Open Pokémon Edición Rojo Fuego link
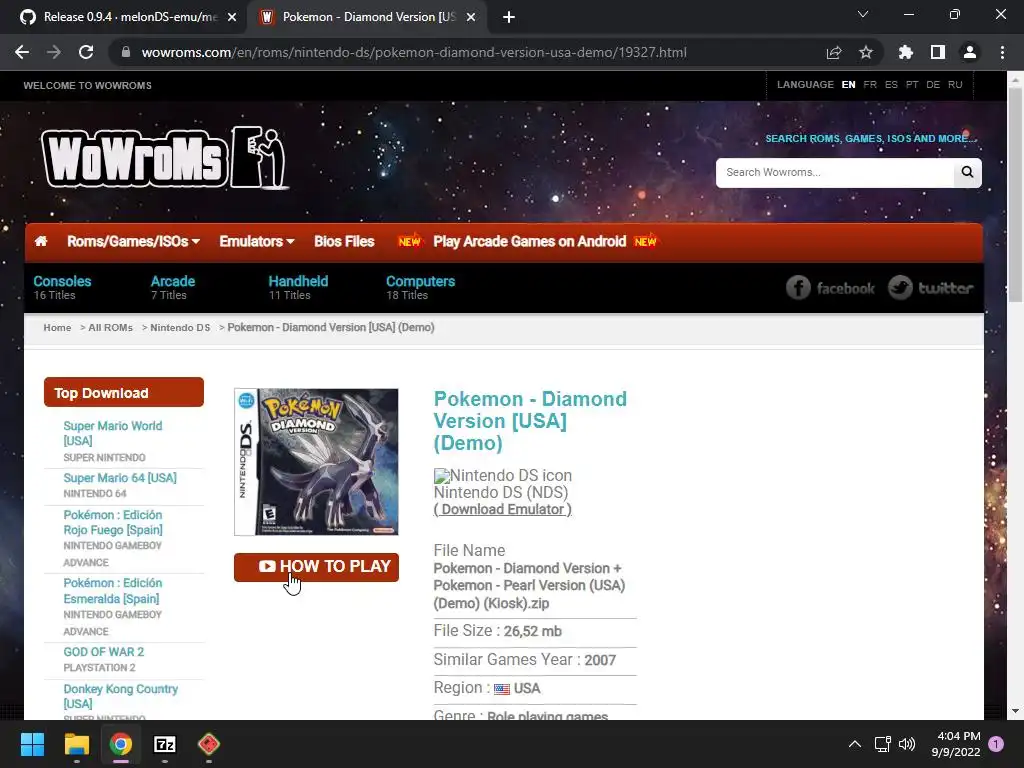 coord(113,522)
